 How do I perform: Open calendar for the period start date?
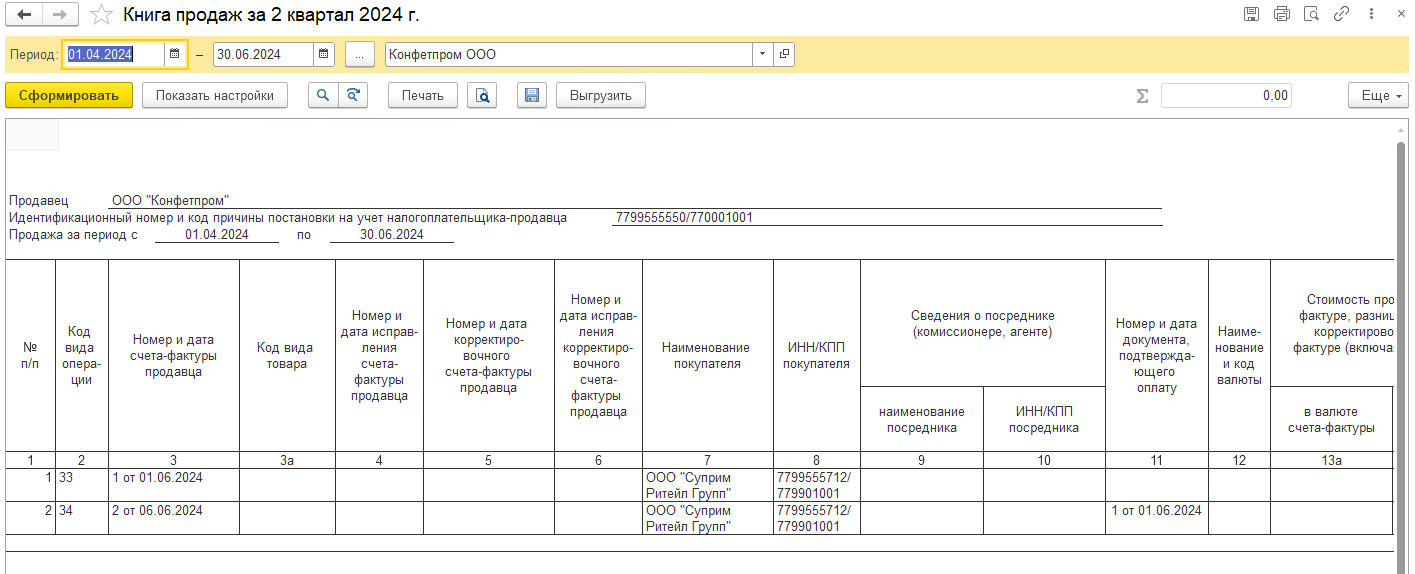(175, 54)
